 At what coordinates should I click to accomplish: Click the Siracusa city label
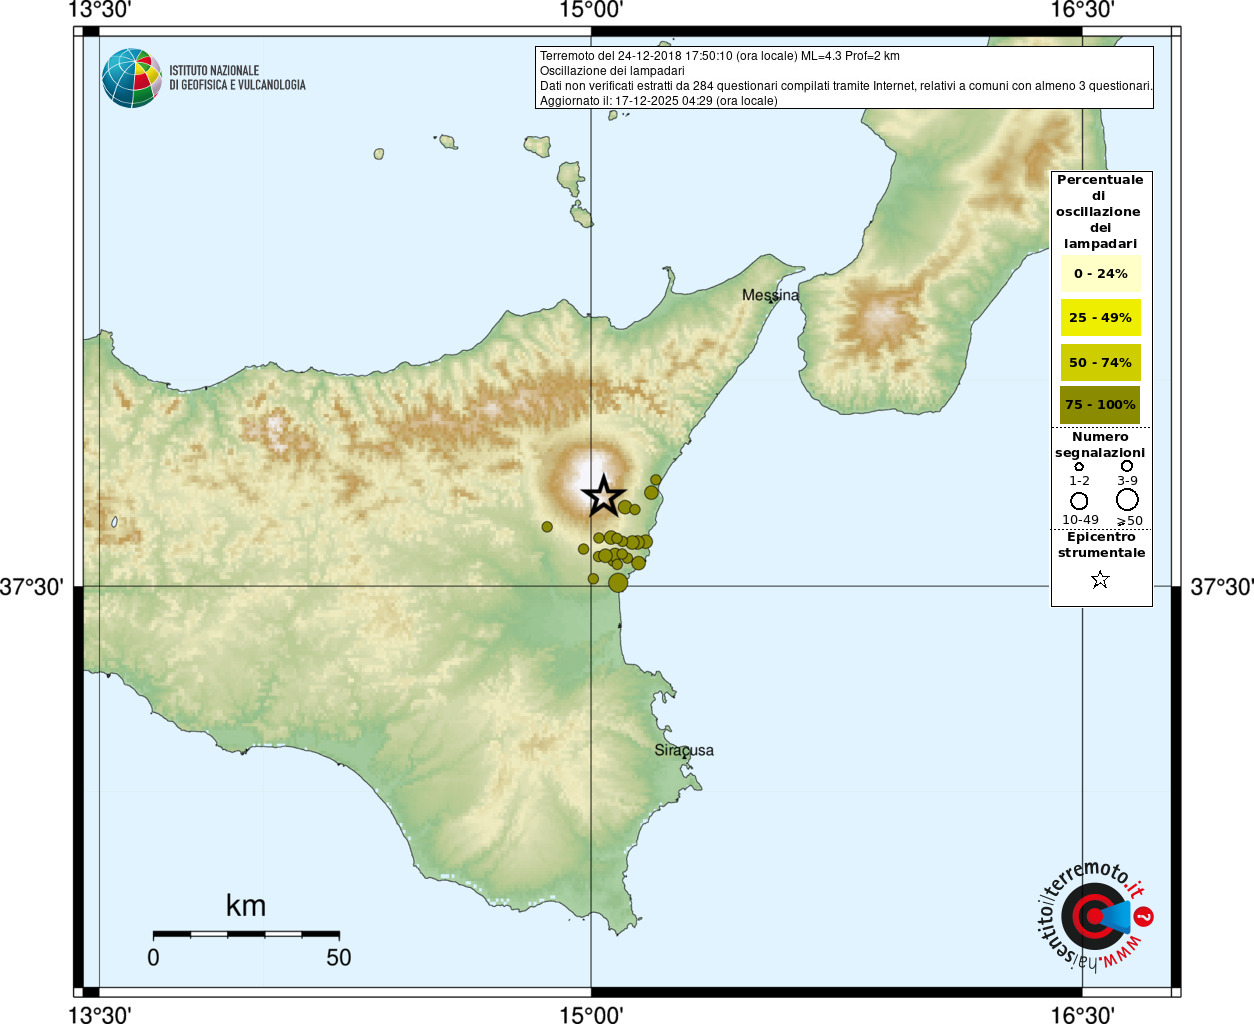684,750
